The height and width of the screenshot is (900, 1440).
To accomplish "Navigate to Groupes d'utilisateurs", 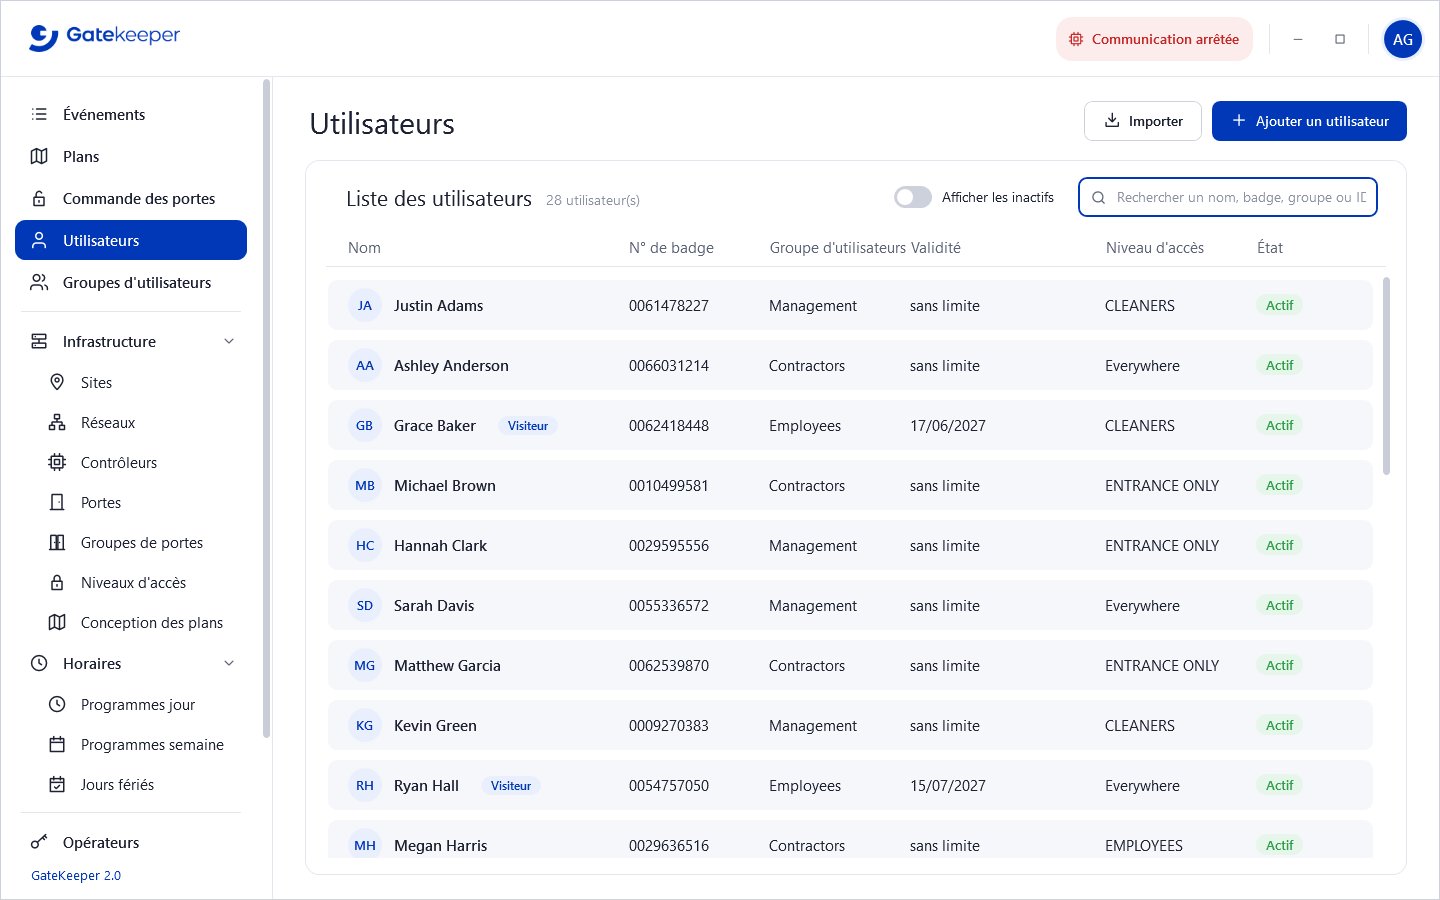I will 131,282.
